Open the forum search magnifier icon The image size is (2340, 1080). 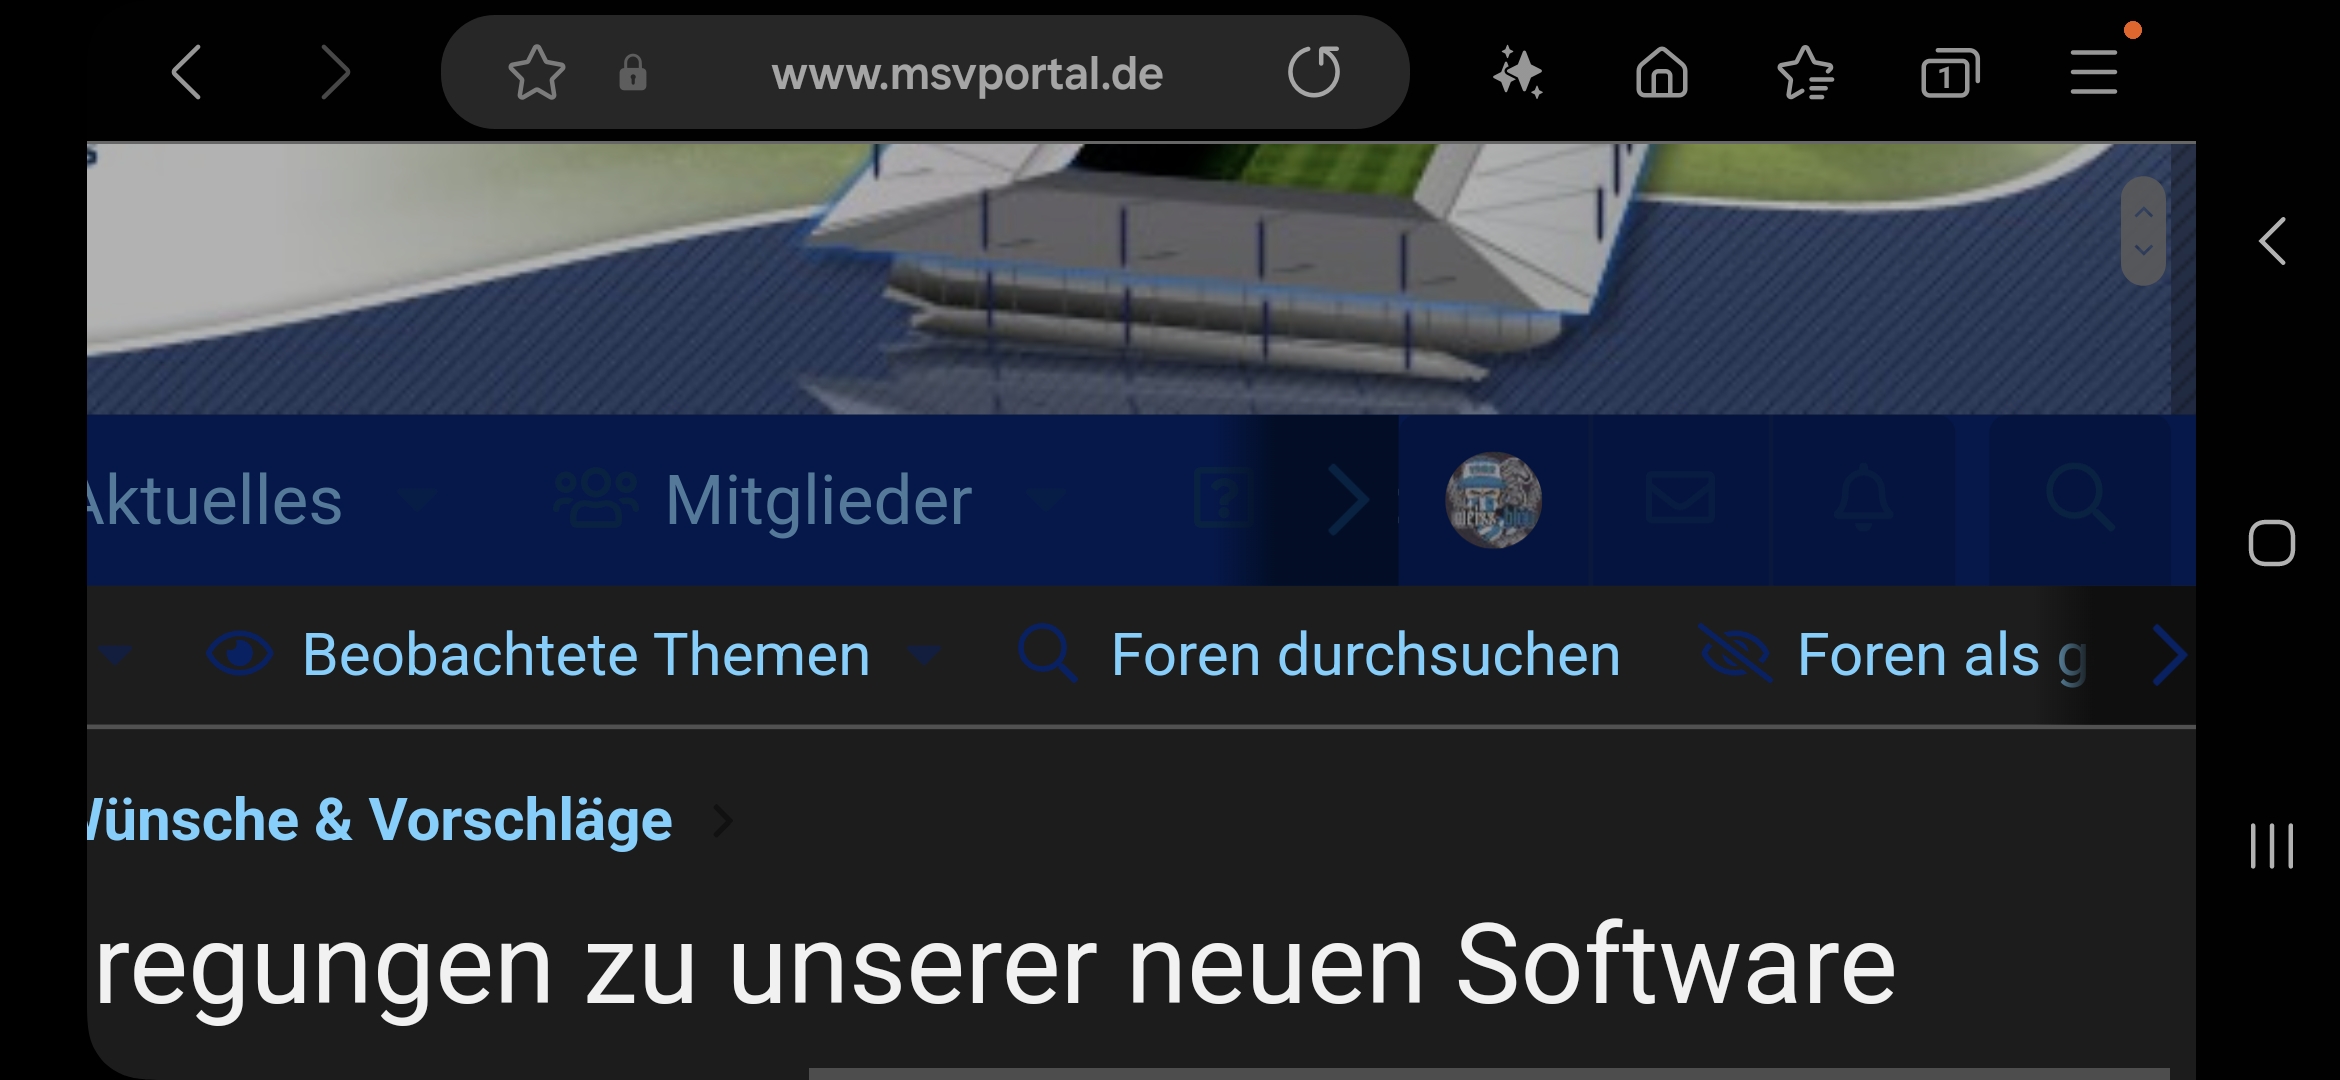(2079, 497)
